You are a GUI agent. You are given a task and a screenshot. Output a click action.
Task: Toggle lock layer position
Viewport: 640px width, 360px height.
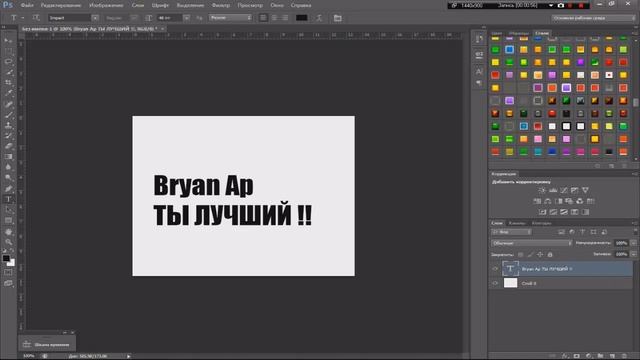(540, 254)
